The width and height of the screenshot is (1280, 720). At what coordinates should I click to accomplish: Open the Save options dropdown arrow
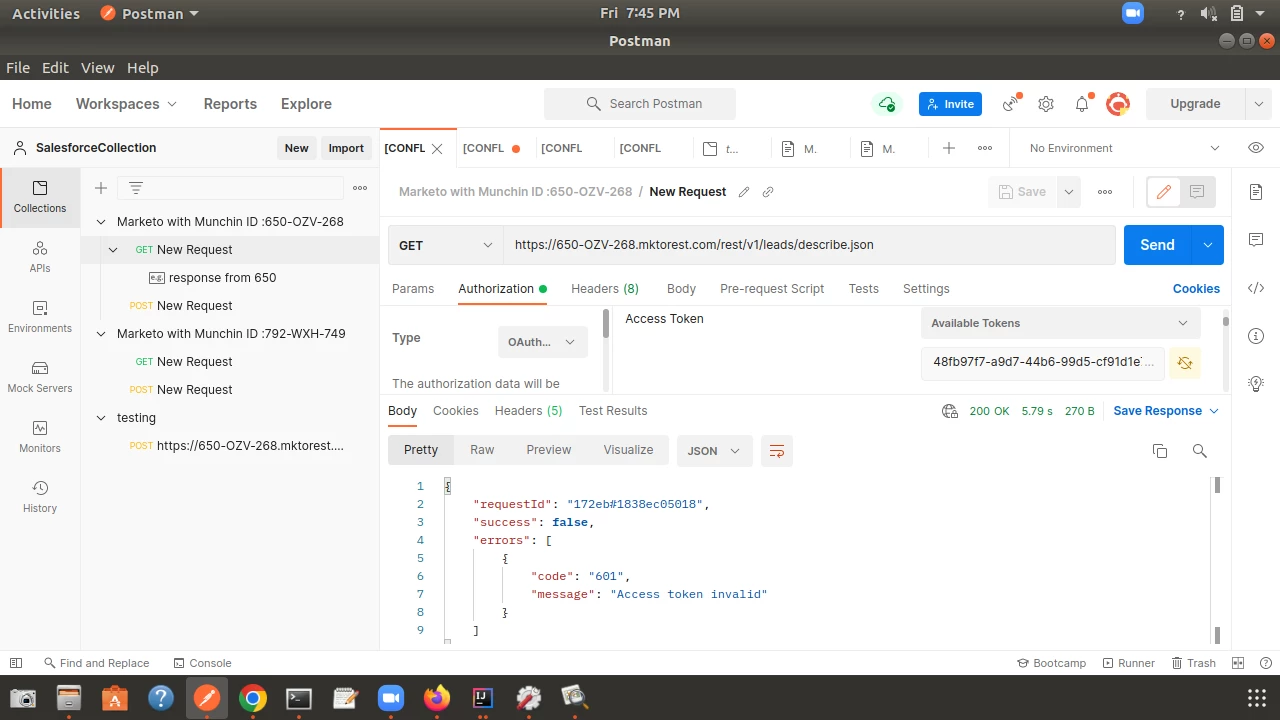coord(1069,192)
